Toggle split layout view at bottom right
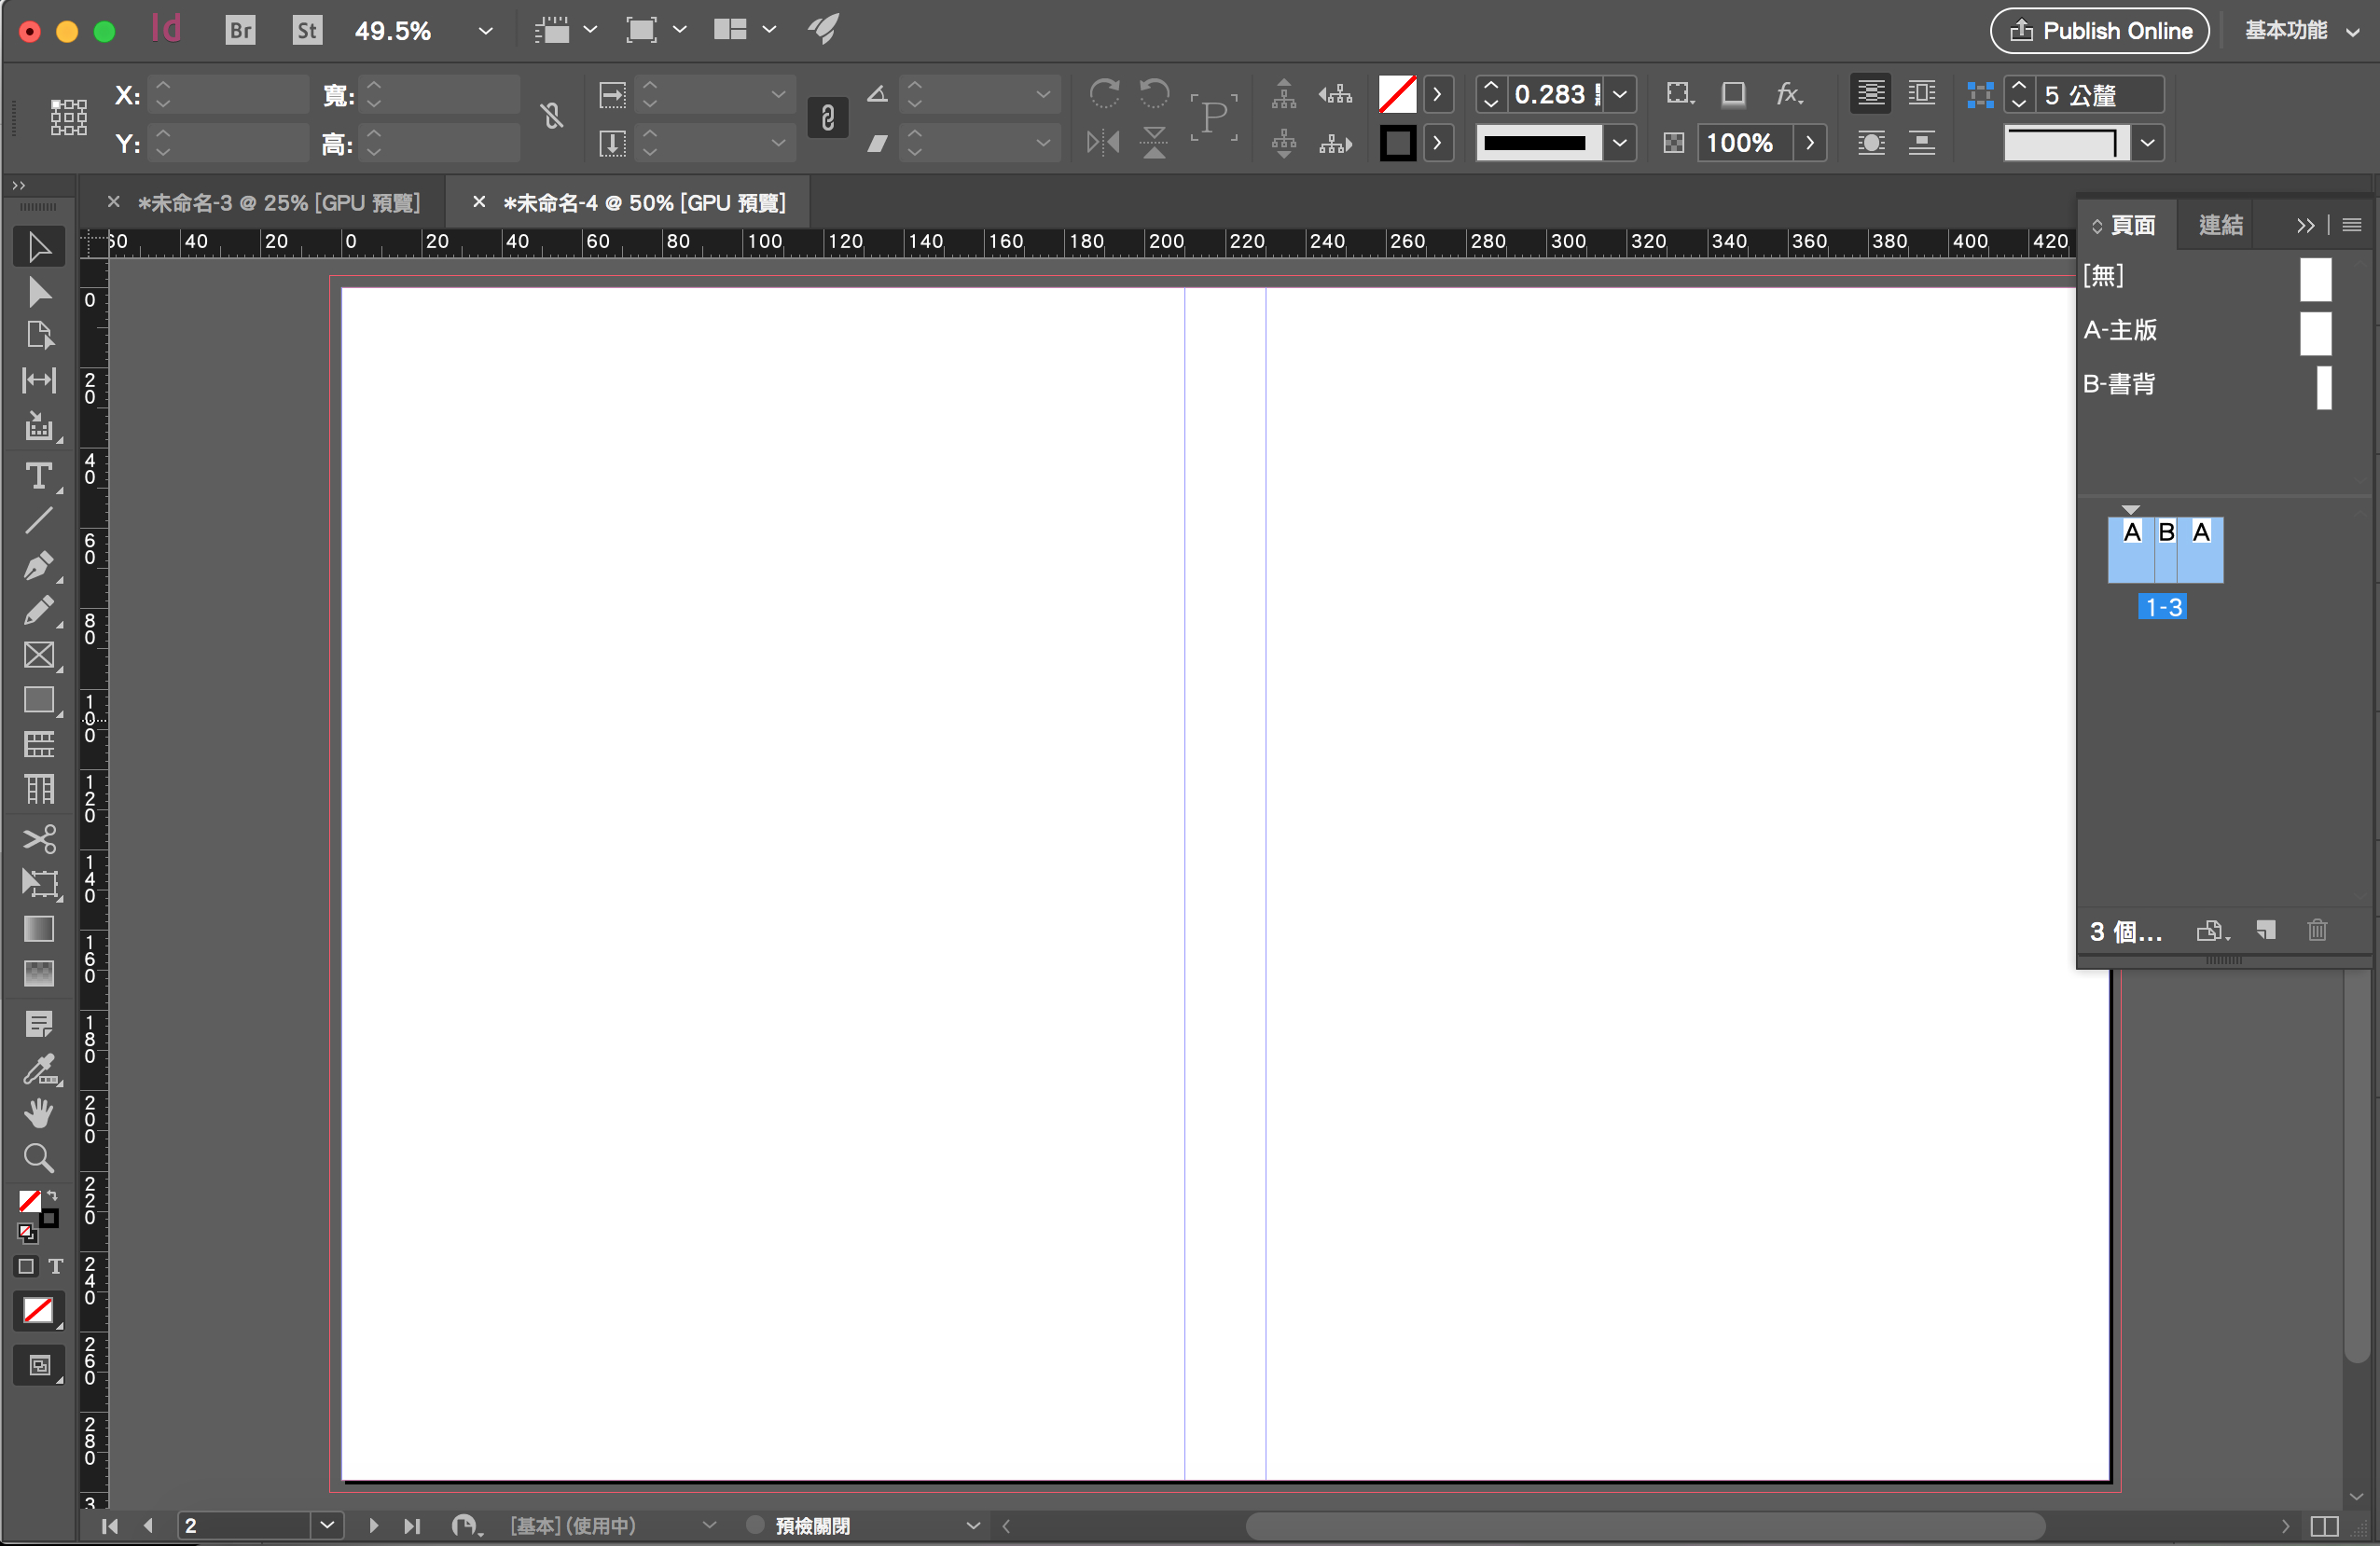This screenshot has height=1546, width=2380. (2324, 1526)
